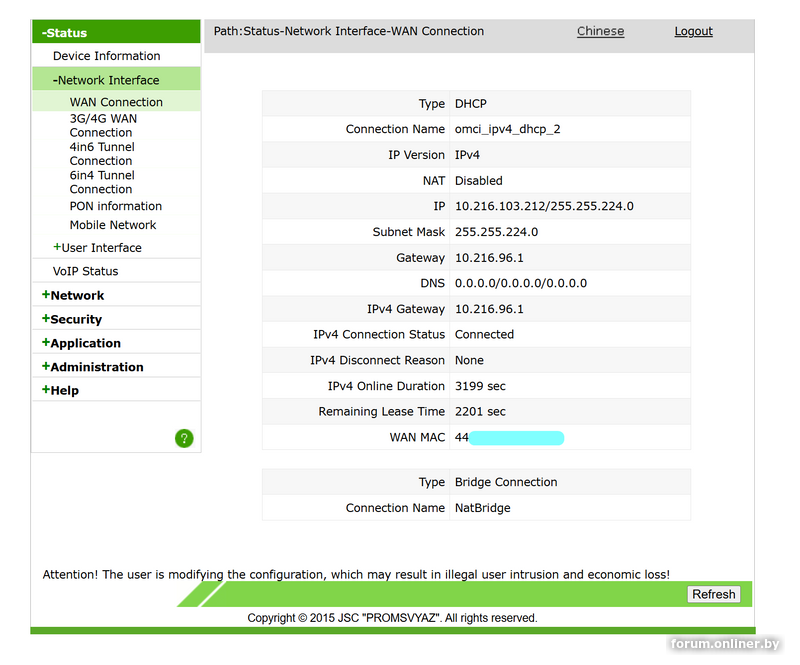Expand the Network menu section

pos(73,295)
